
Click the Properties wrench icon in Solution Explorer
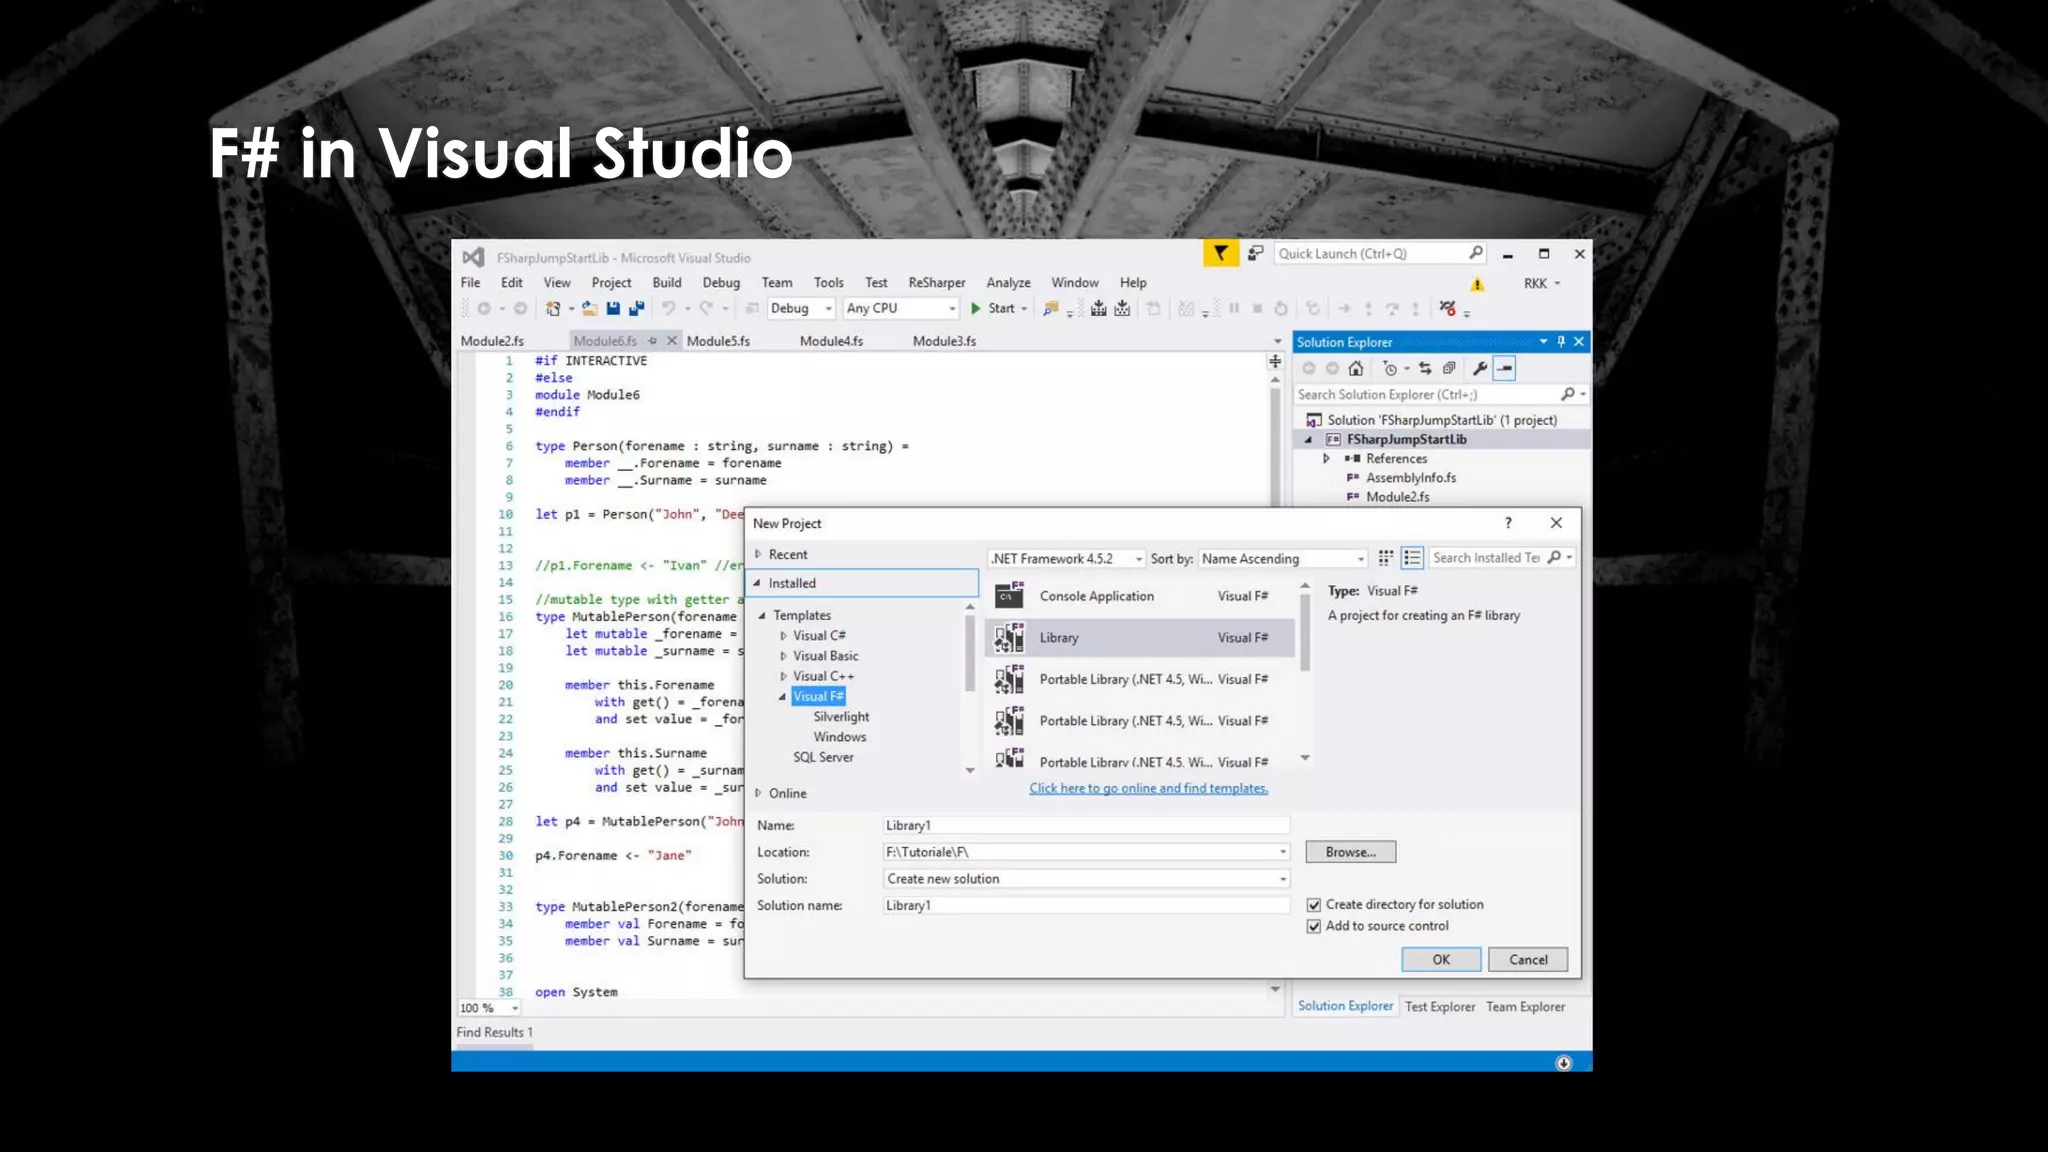point(1480,369)
